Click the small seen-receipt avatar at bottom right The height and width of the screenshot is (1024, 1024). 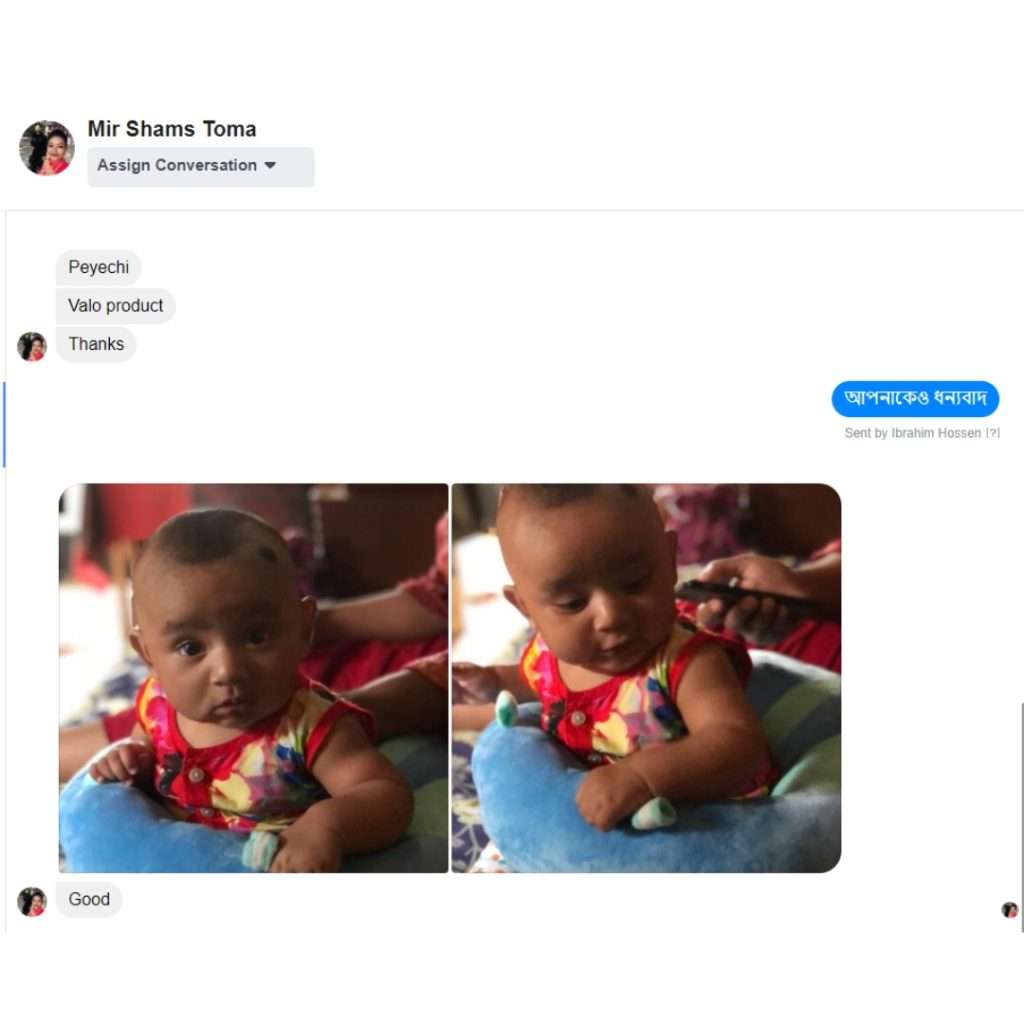click(1010, 909)
